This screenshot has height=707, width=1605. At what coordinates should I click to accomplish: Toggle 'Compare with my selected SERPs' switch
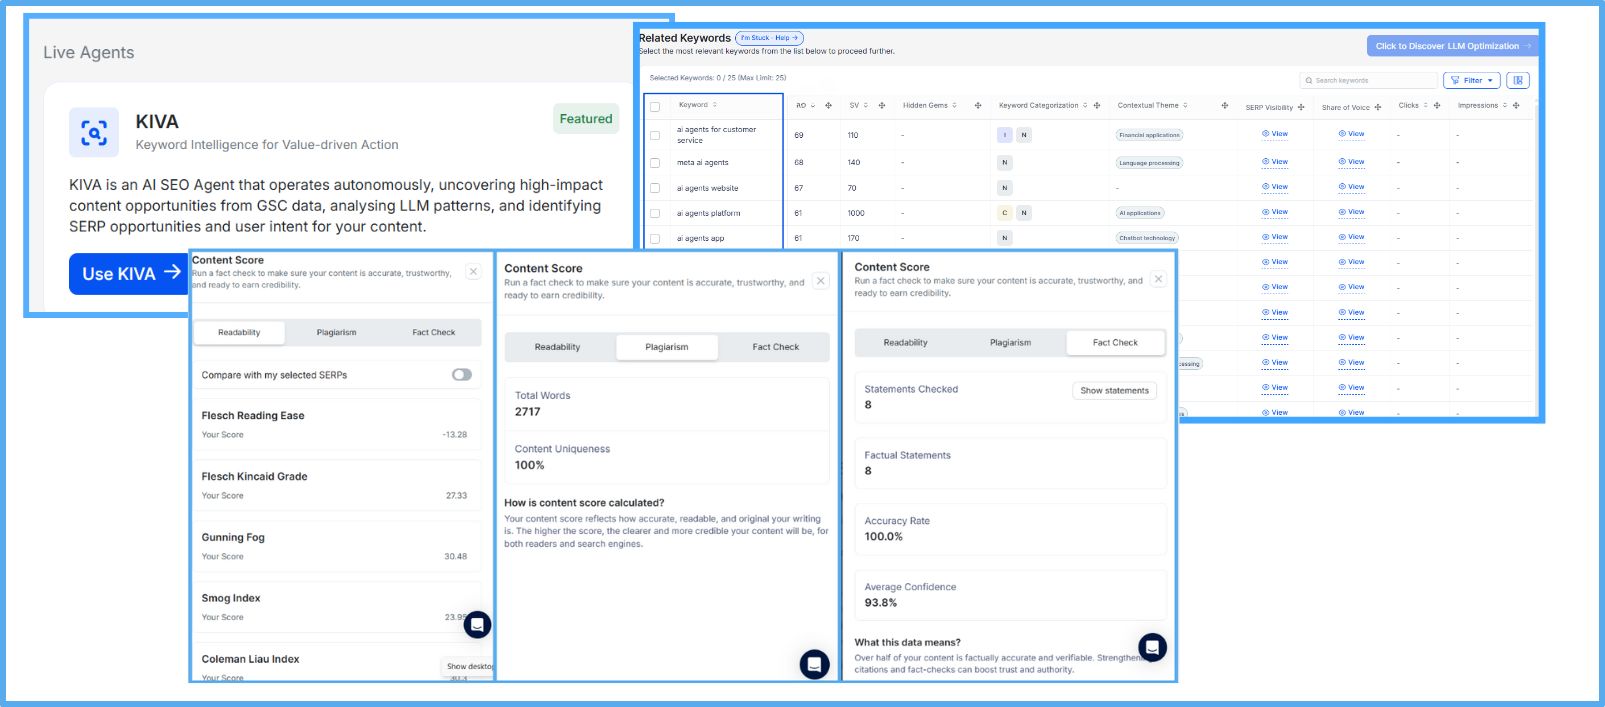click(462, 375)
